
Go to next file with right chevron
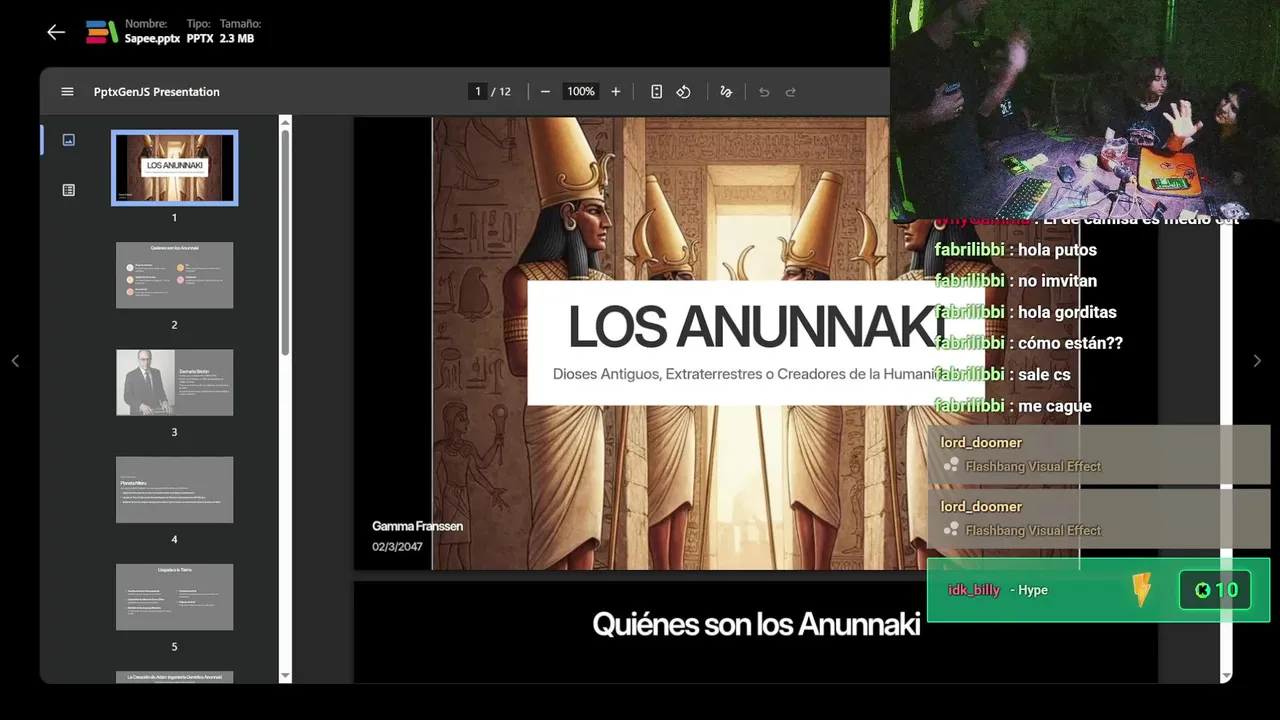[x=1257, y=361]
